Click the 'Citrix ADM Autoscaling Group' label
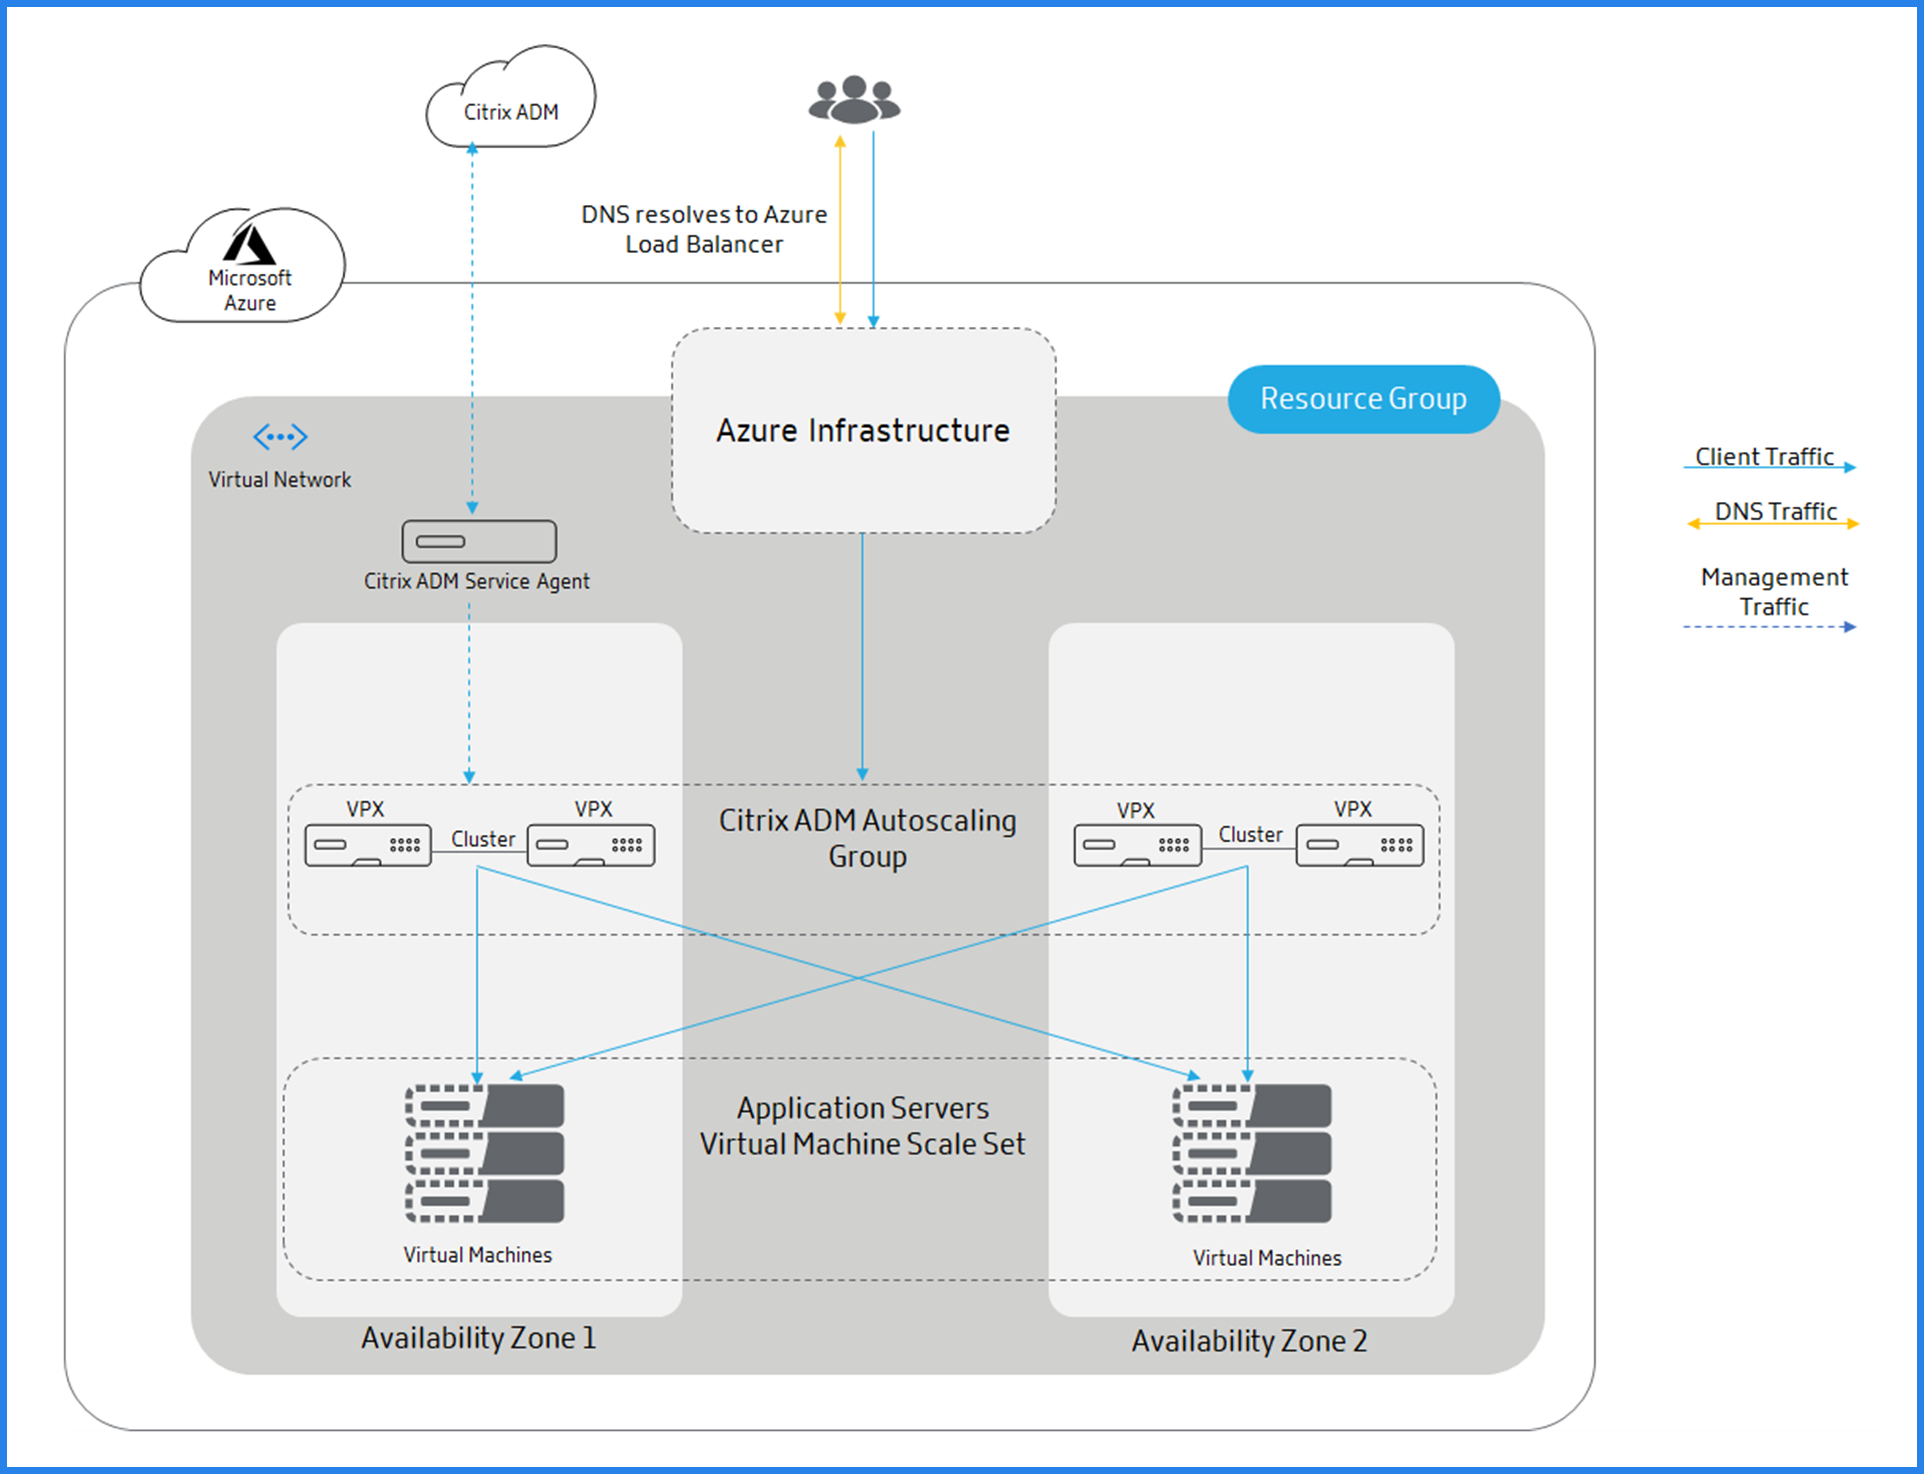 point(867,838)
